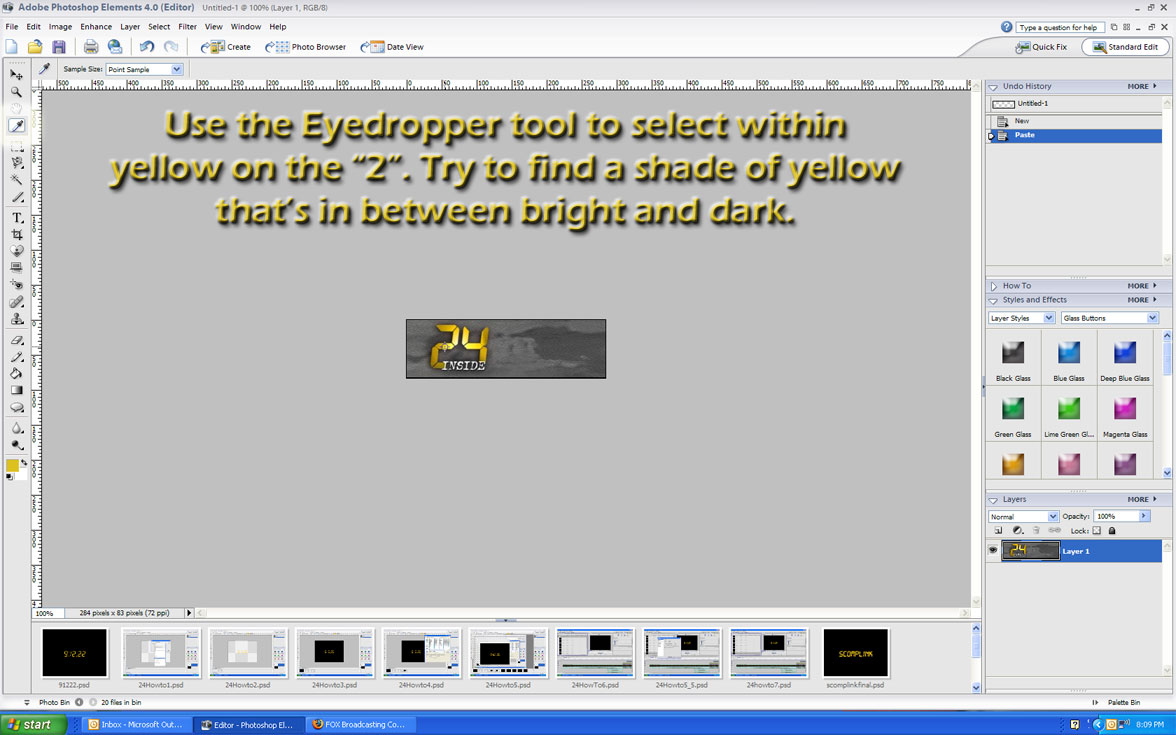Redo using the redo arrow
The image size is (1176, 735).
point(171,46)
